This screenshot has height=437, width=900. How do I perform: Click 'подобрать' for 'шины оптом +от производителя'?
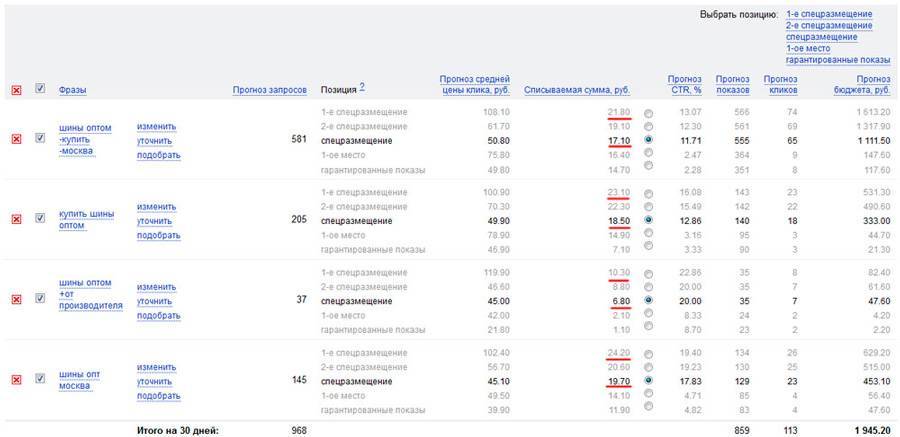point(158,316)
